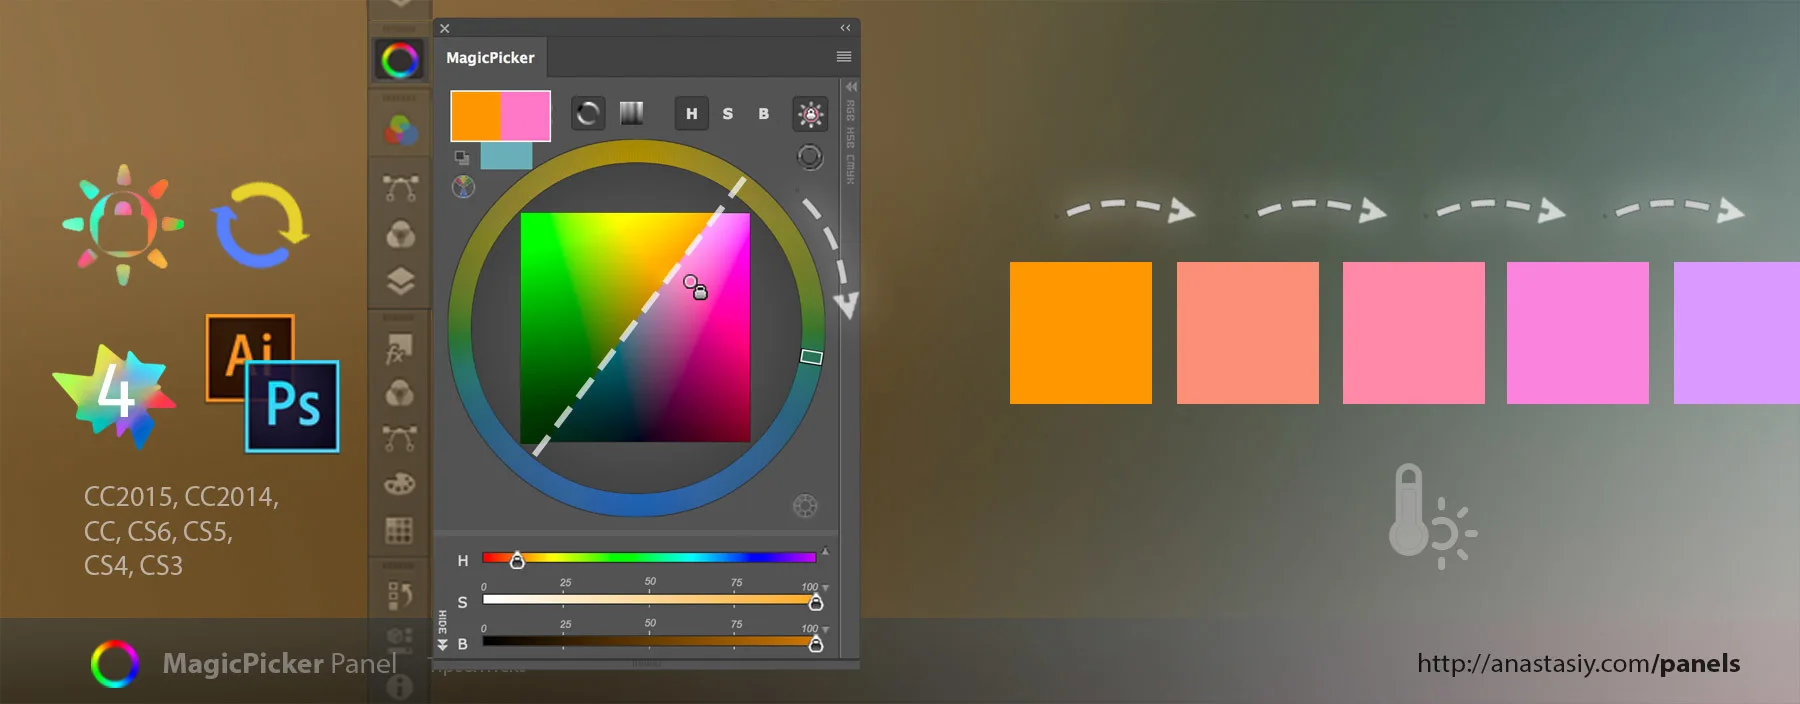Collapse the panel with double-arrow icon
Screen dimensions: 1800x704
pos(845,28)
